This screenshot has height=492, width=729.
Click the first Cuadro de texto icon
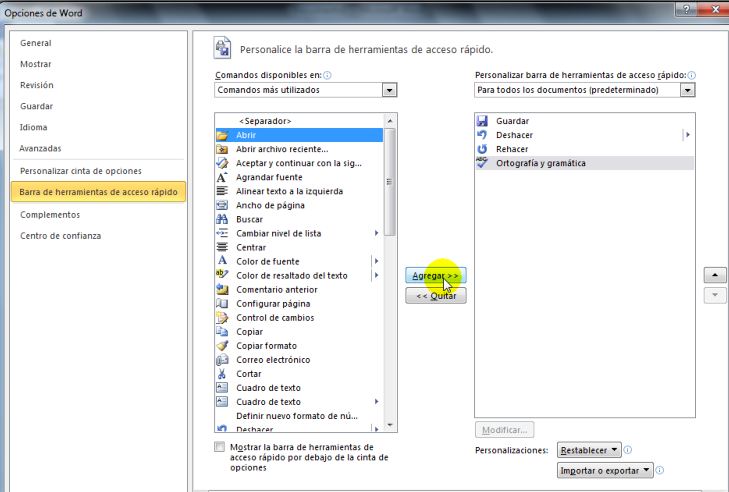tap(222, 387)
